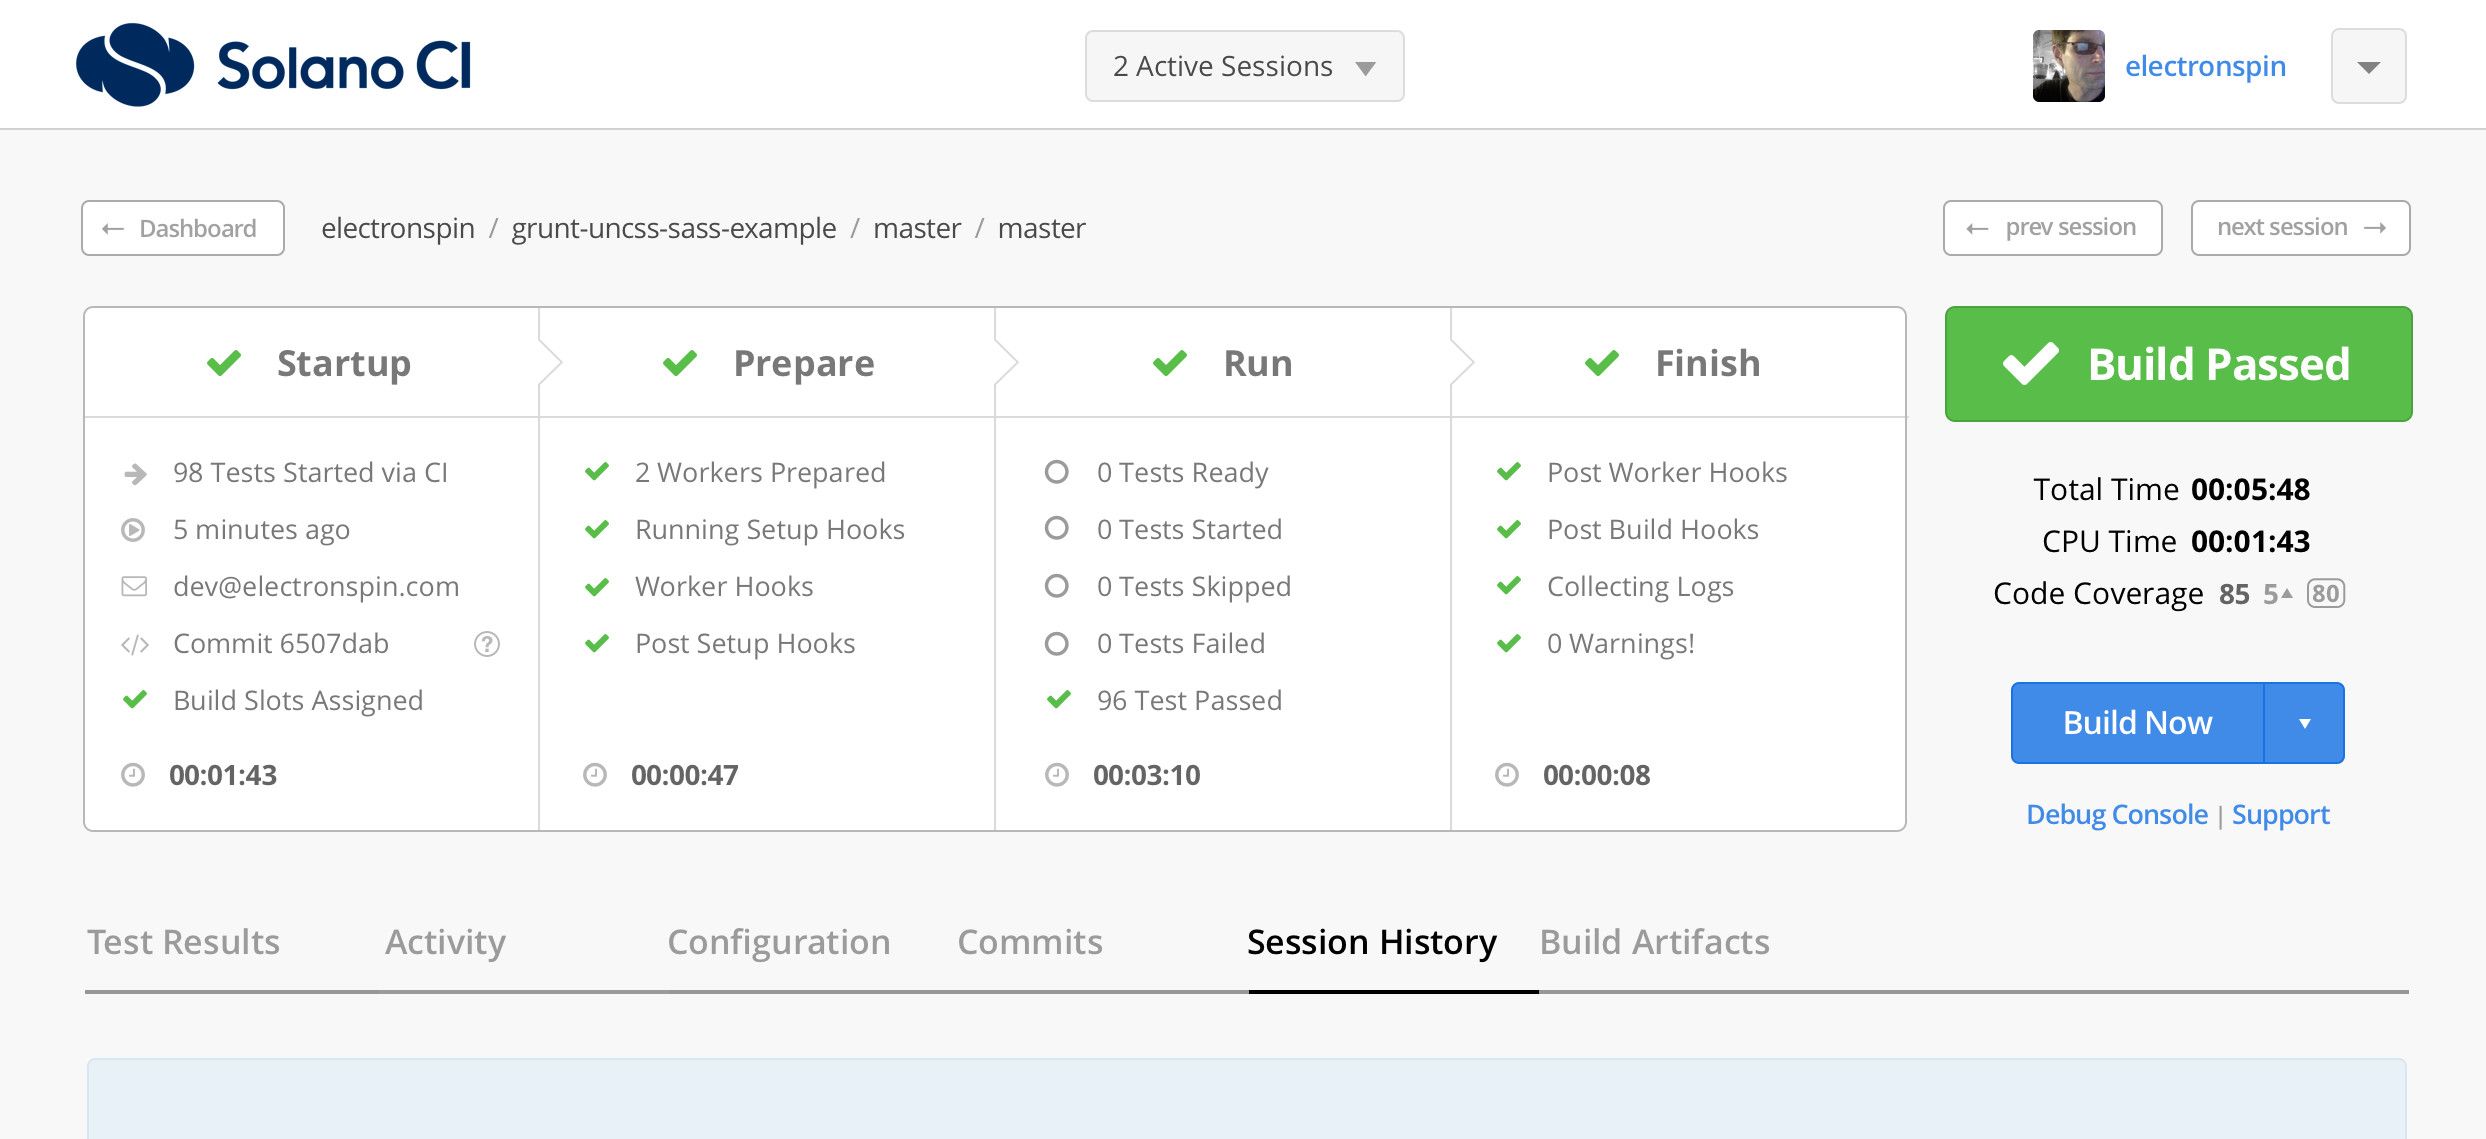This screenshot has width=2486, height=1139.
Task: Click the code coverage 80 badge
Action: (2325, 594)
